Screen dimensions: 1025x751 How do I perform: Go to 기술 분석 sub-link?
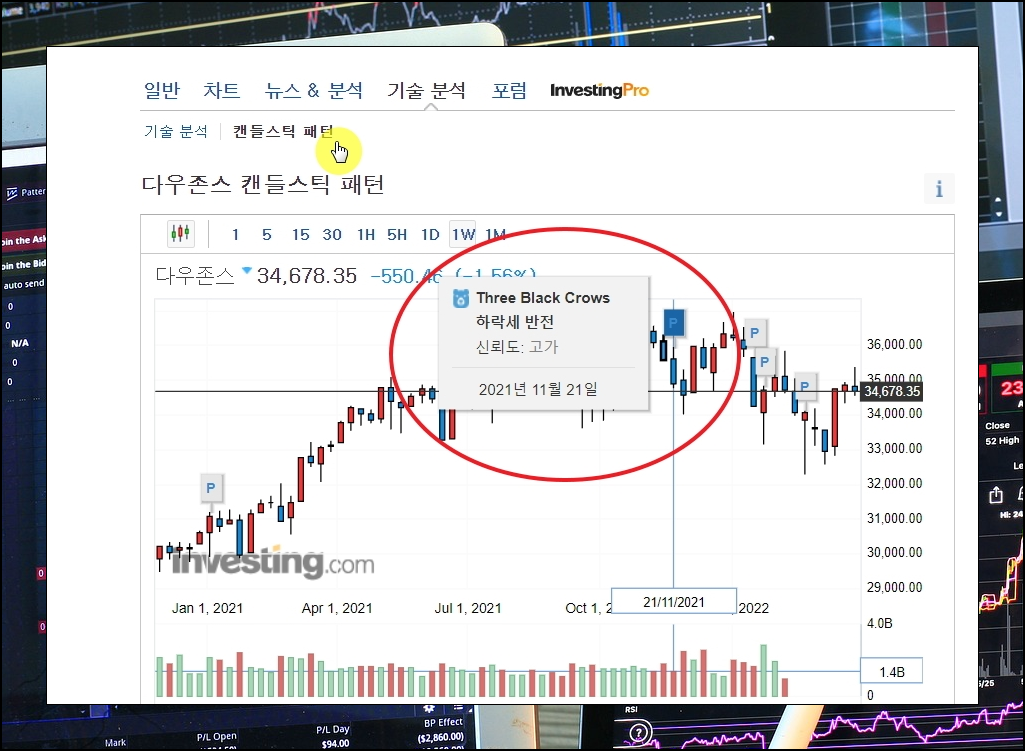(176, 131)
